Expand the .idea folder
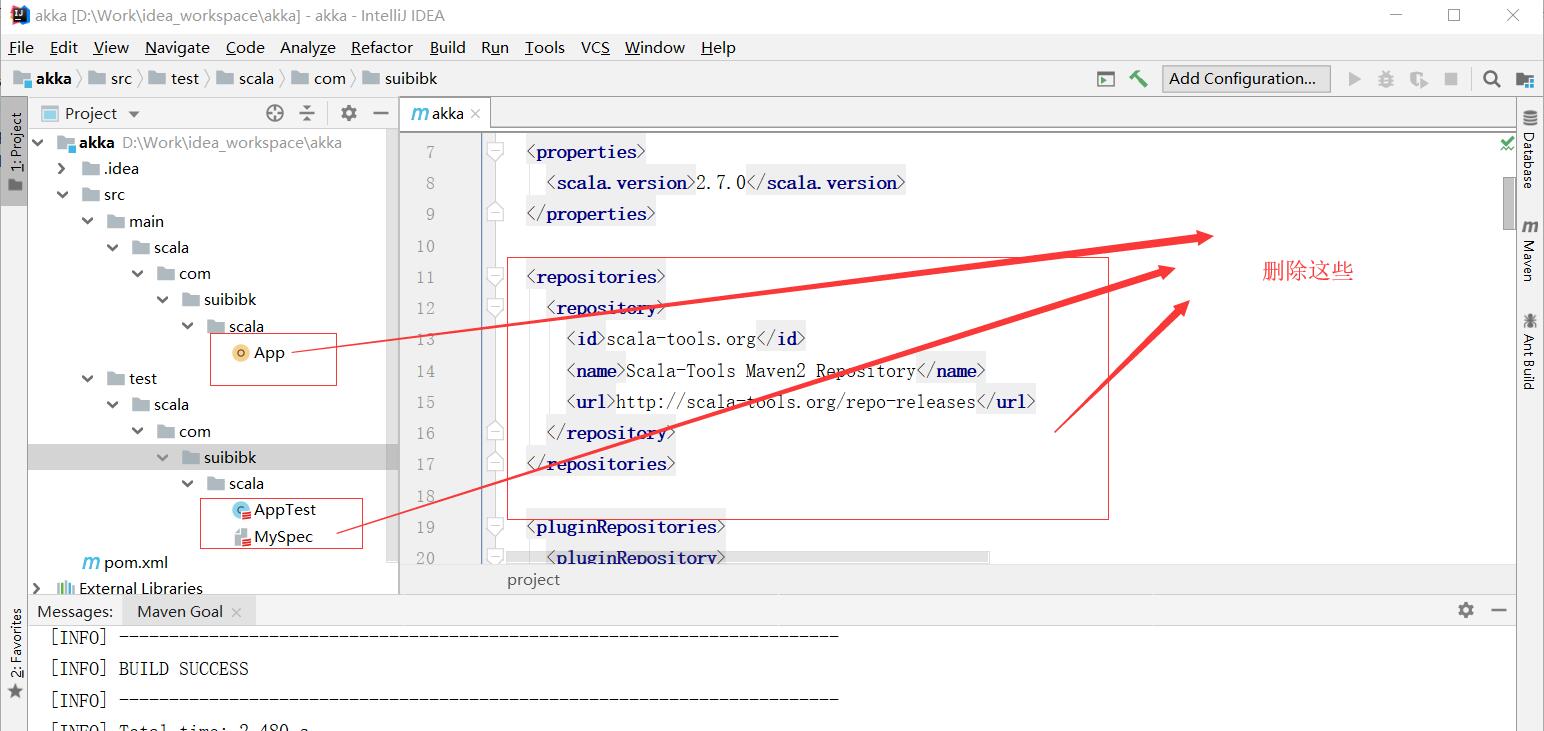The width and height of the screenshot is (1544, 731). [62, 168]
